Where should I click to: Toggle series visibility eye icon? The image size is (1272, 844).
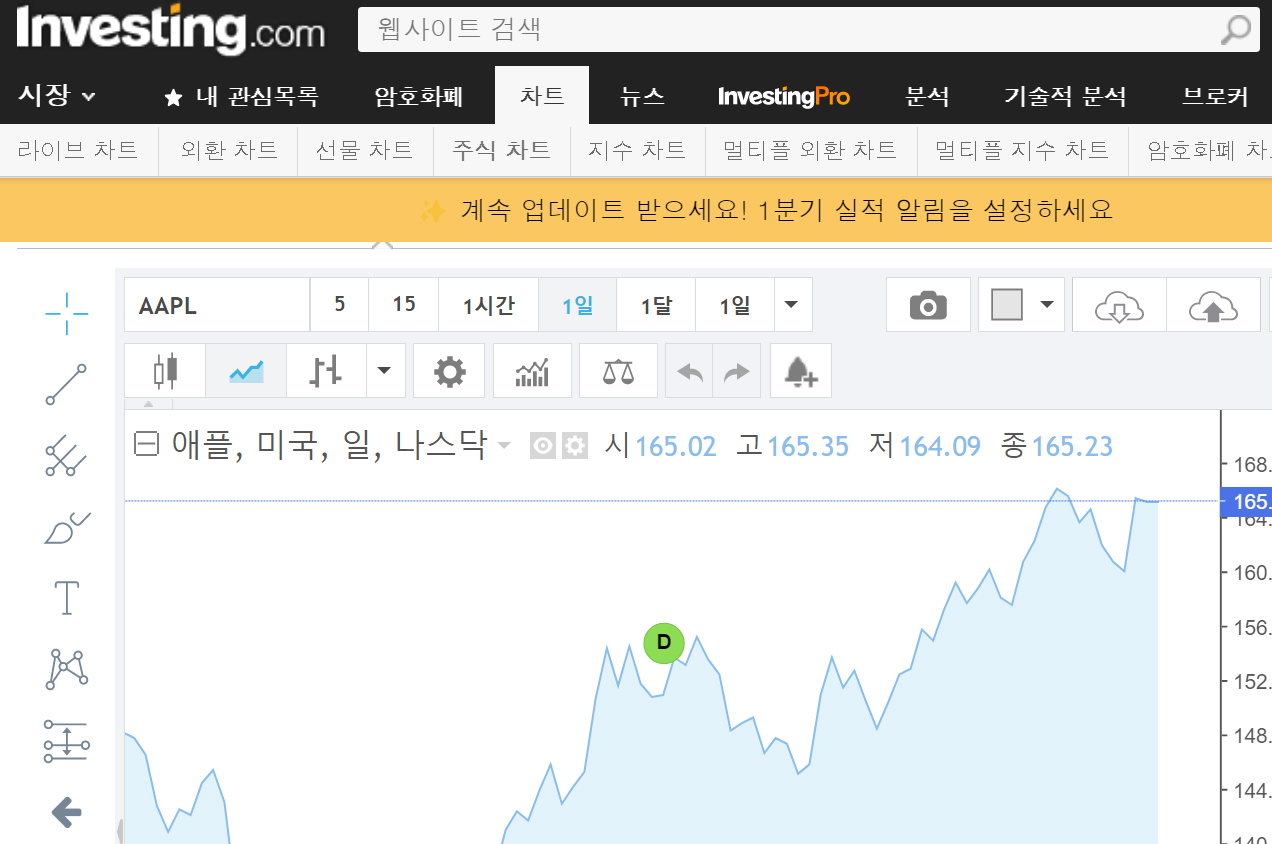(x=542, y=446)
